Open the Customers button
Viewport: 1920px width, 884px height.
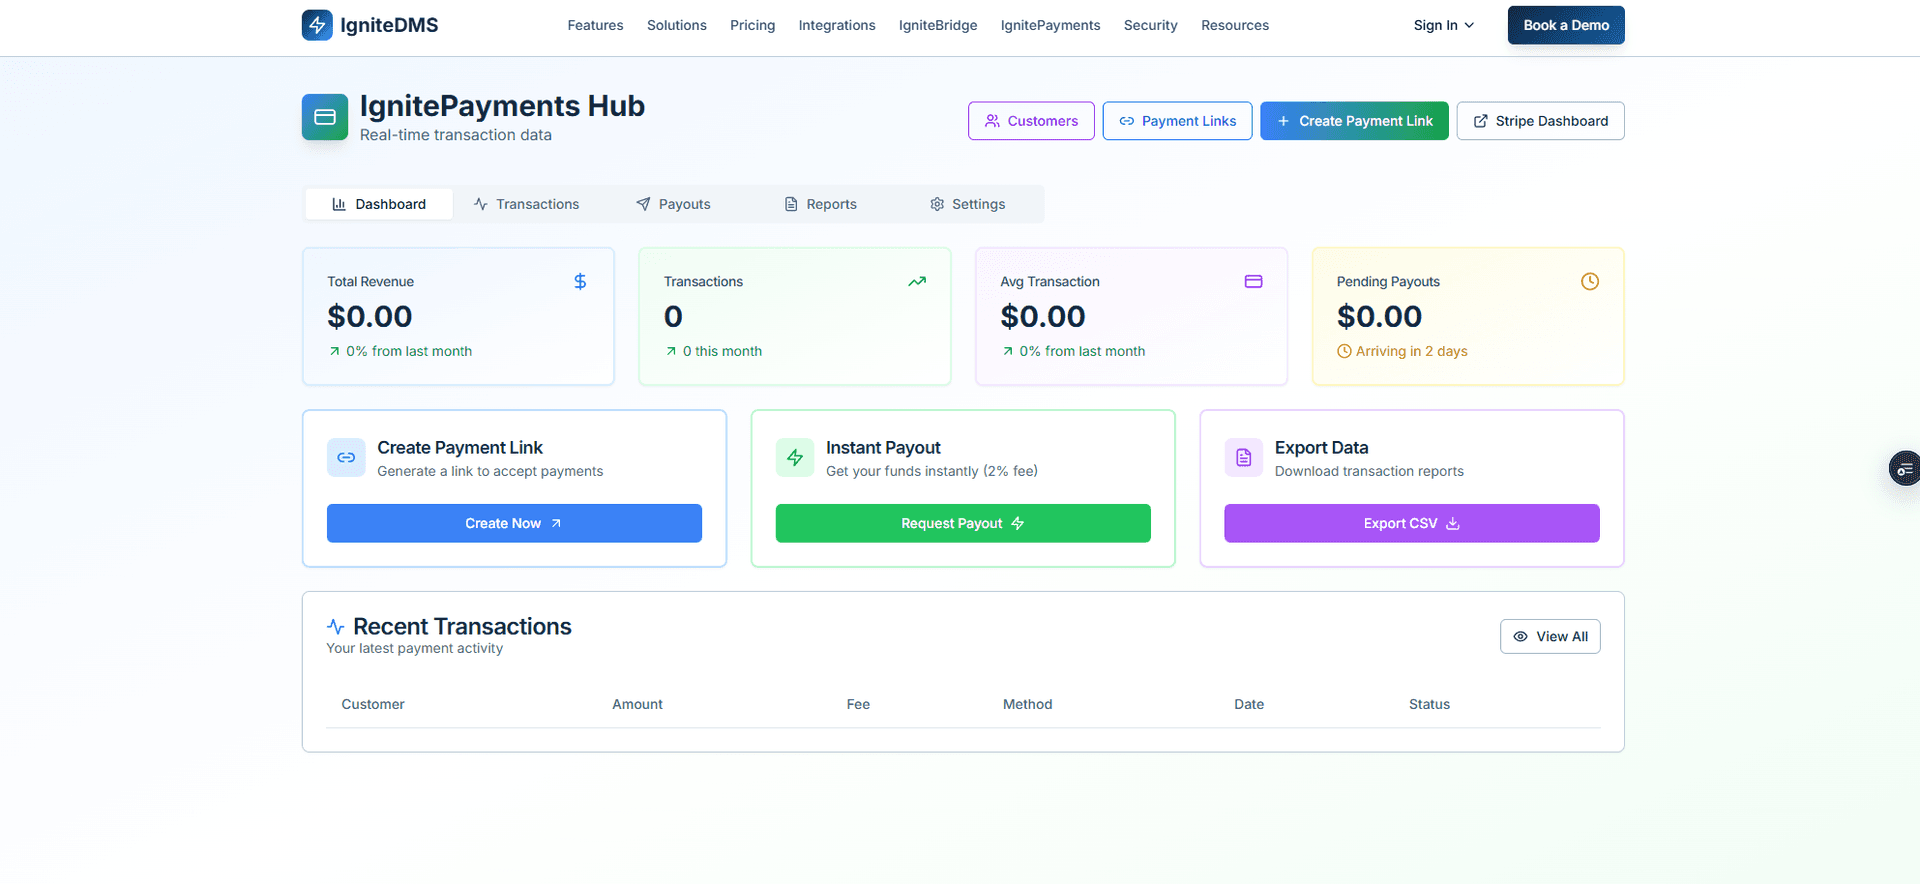[1031, 121]
